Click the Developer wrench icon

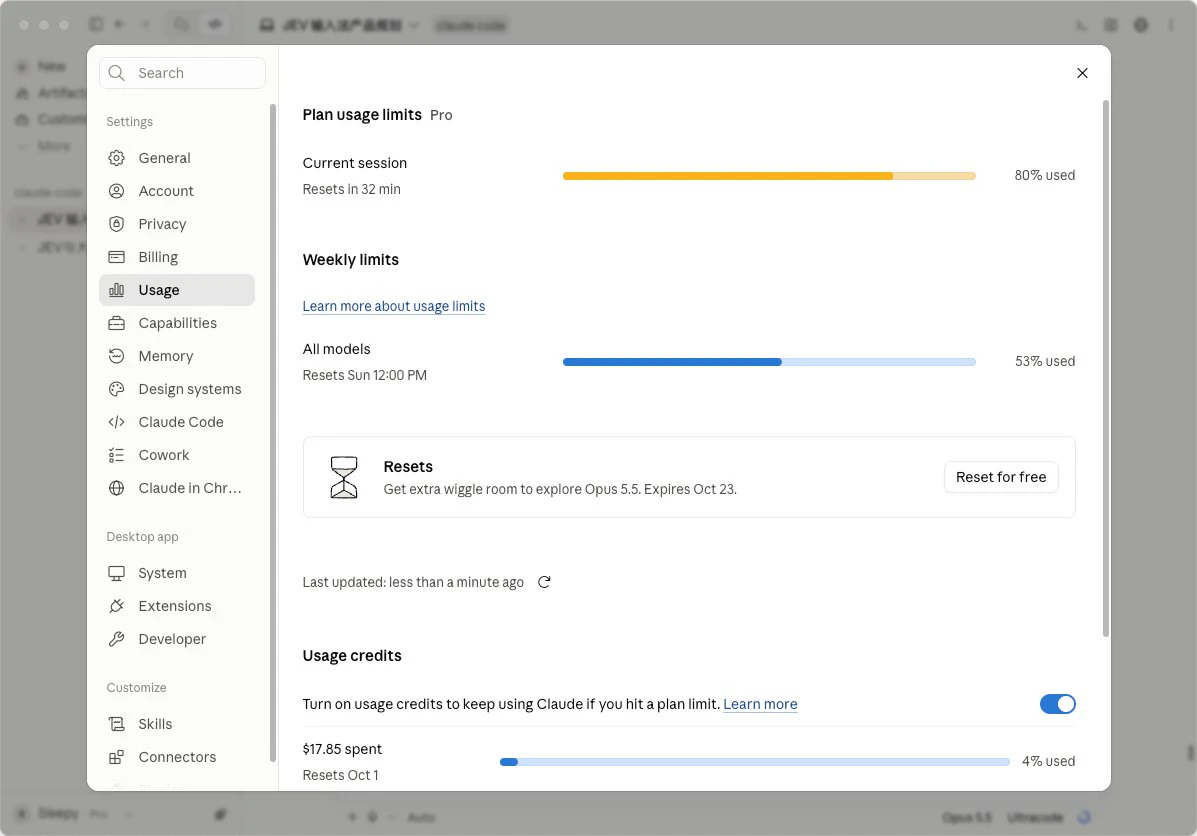tap(116, 639)
